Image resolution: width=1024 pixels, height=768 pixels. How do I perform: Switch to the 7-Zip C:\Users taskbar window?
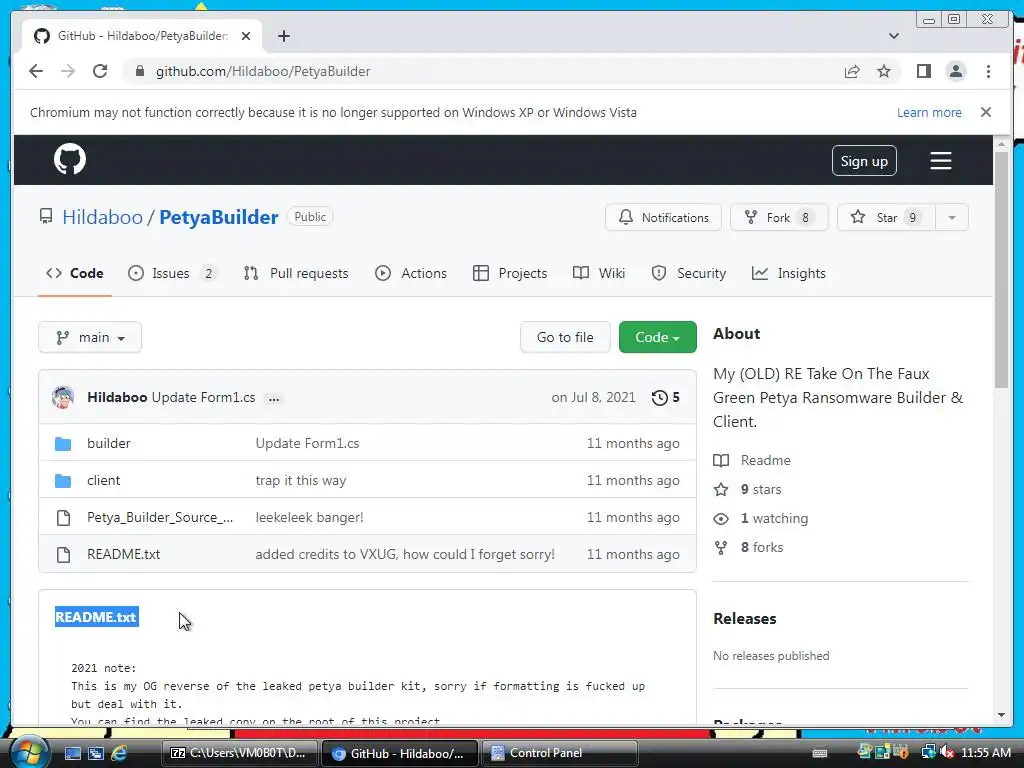239,753
